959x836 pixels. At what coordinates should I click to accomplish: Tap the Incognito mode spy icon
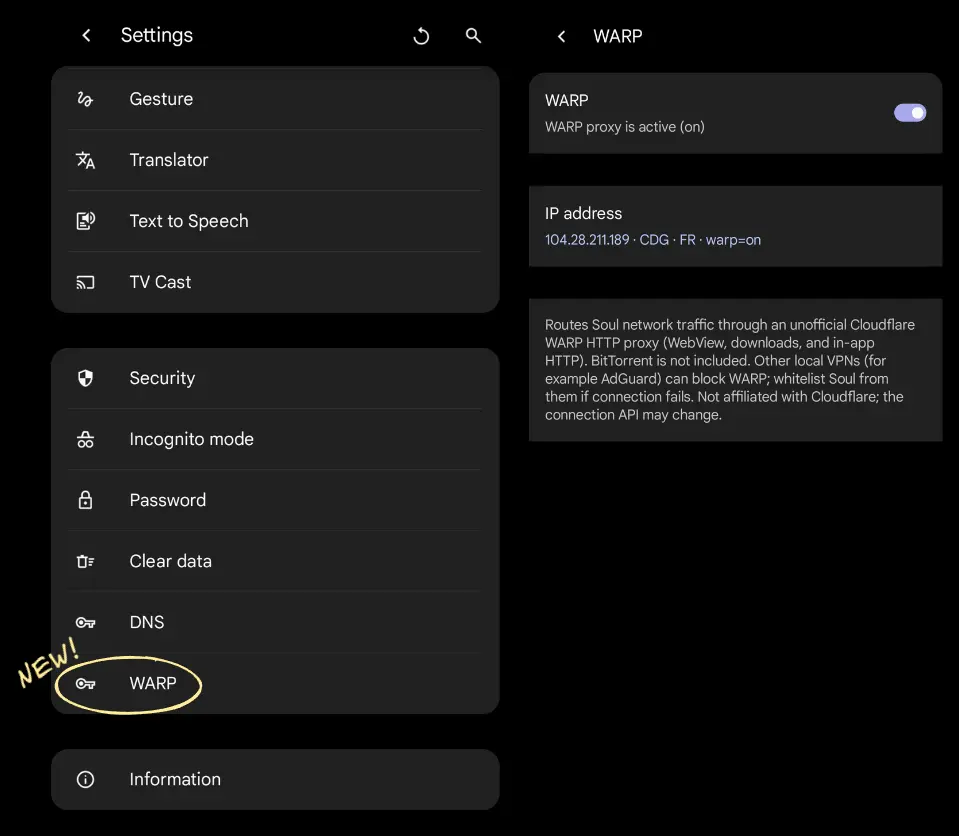tap(85, 439)
